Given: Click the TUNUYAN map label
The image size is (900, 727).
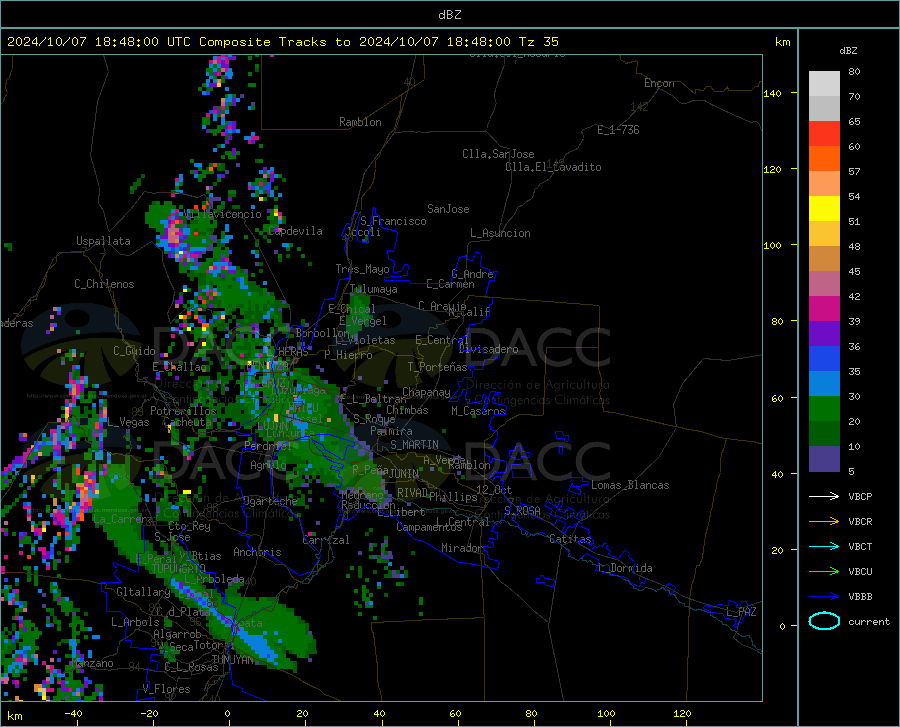Looking at the screenshot, I should (x=232, y=660).
